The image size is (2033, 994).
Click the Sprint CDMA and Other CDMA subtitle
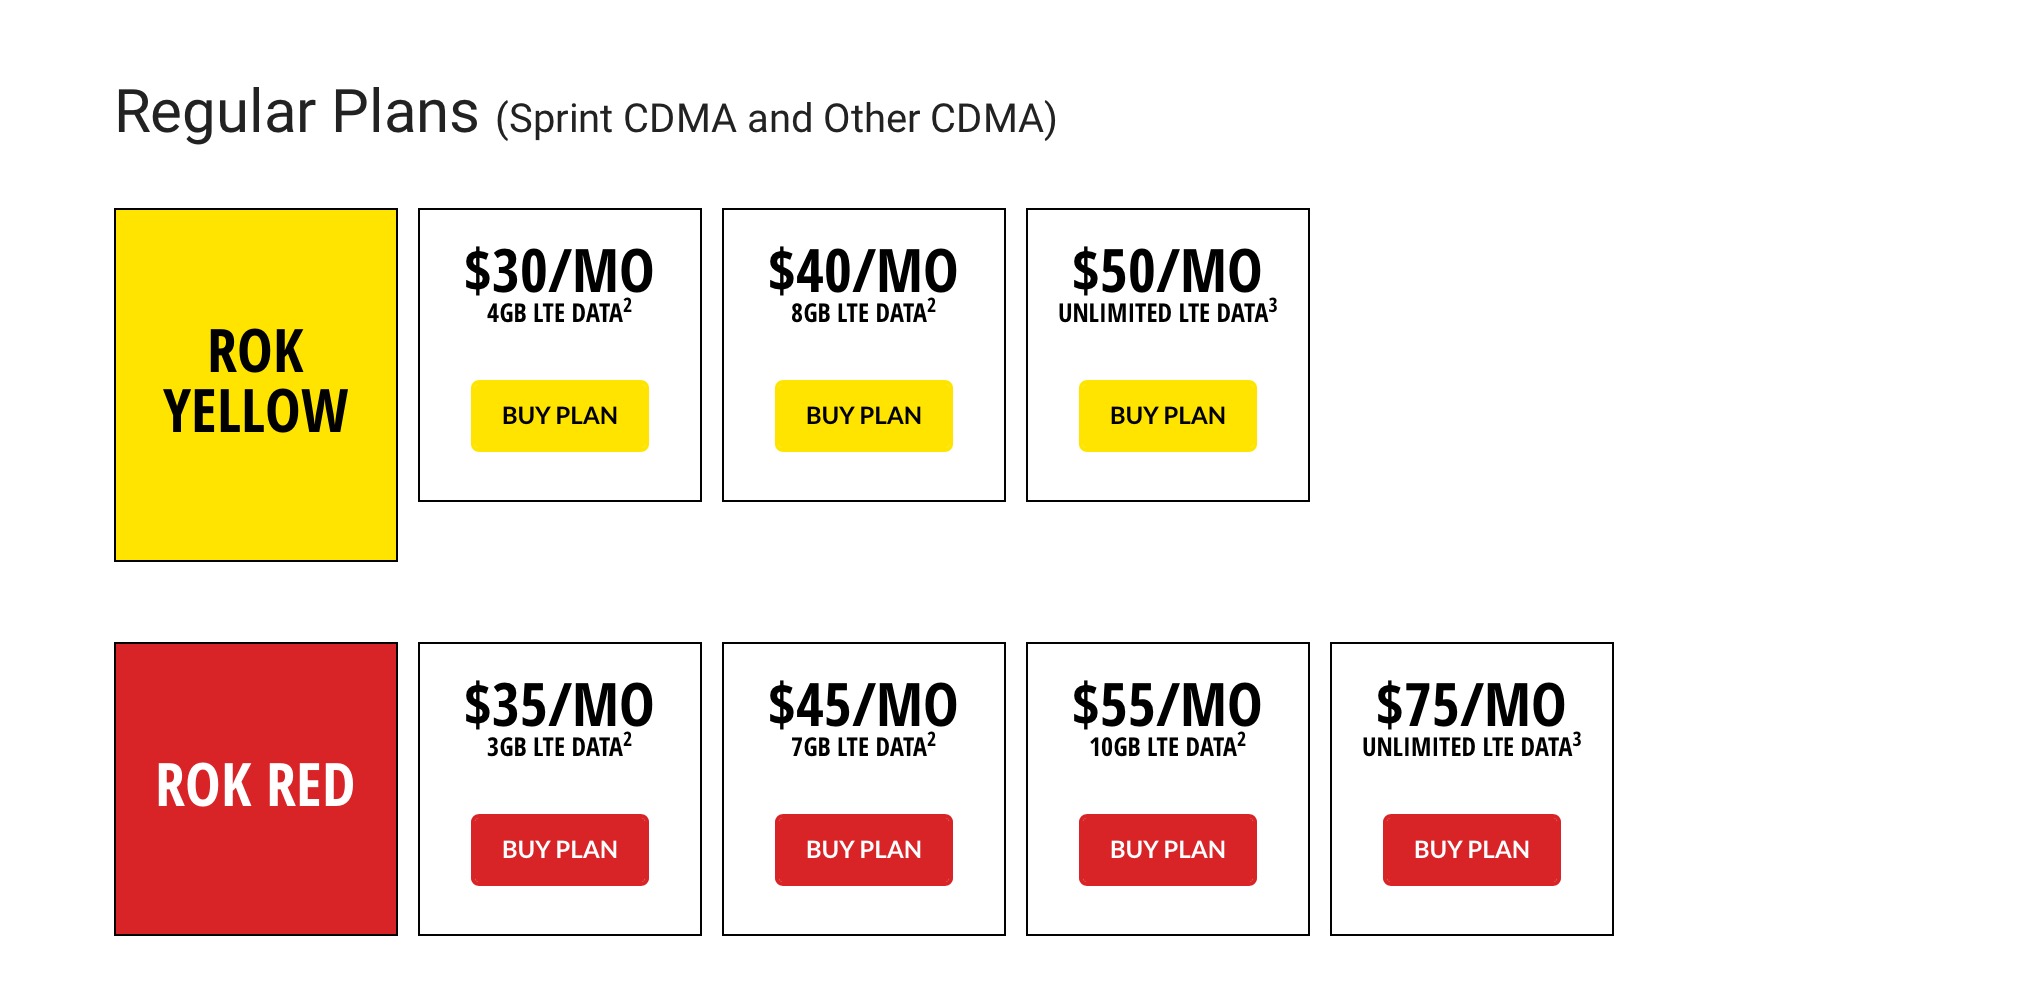click(x=776, y=119)
